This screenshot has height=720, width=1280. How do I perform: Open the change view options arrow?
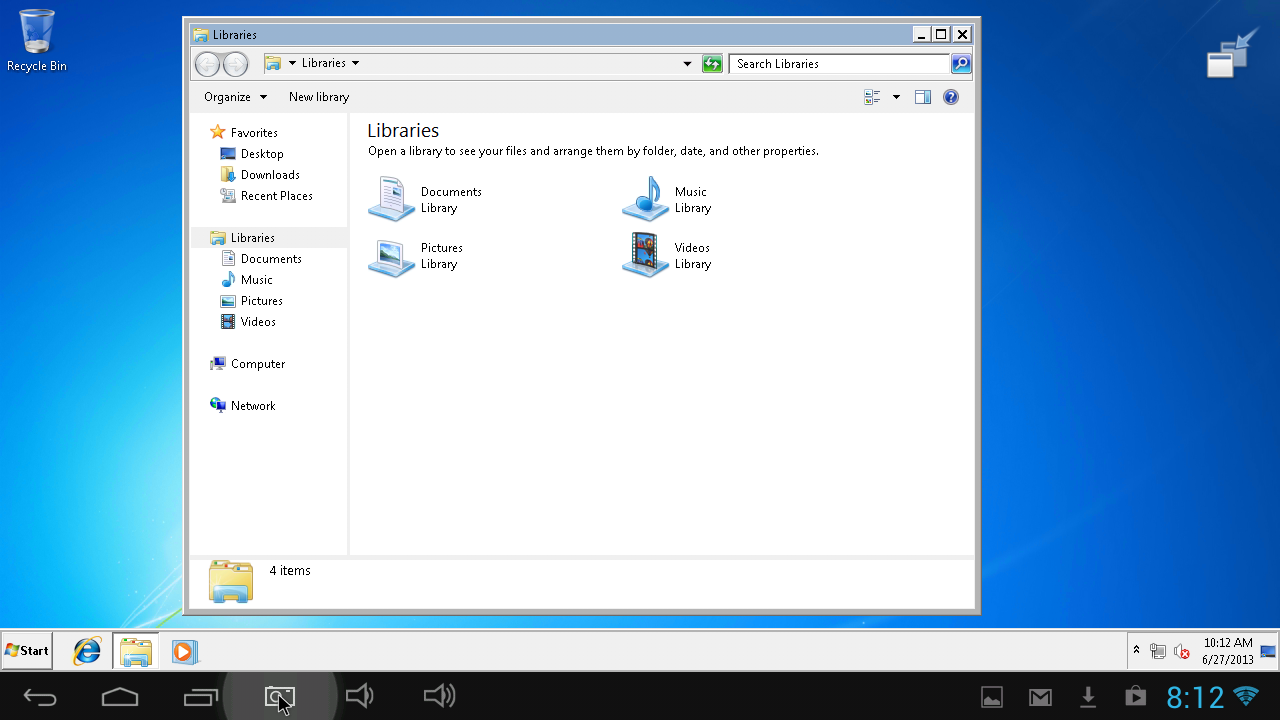pyautogui.click(x=896, y=97)
